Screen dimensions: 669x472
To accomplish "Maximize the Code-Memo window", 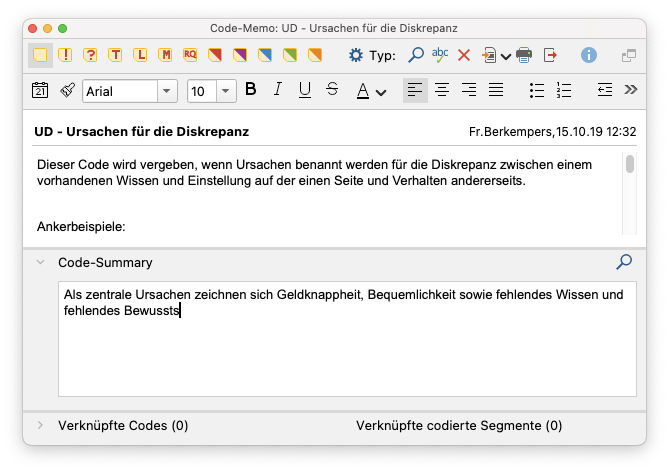I will coord(62,29).
